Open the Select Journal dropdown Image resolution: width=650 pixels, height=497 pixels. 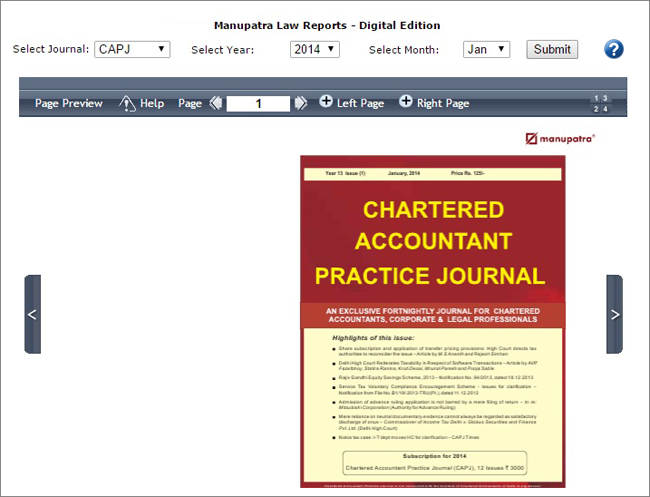tap(132, 49)
